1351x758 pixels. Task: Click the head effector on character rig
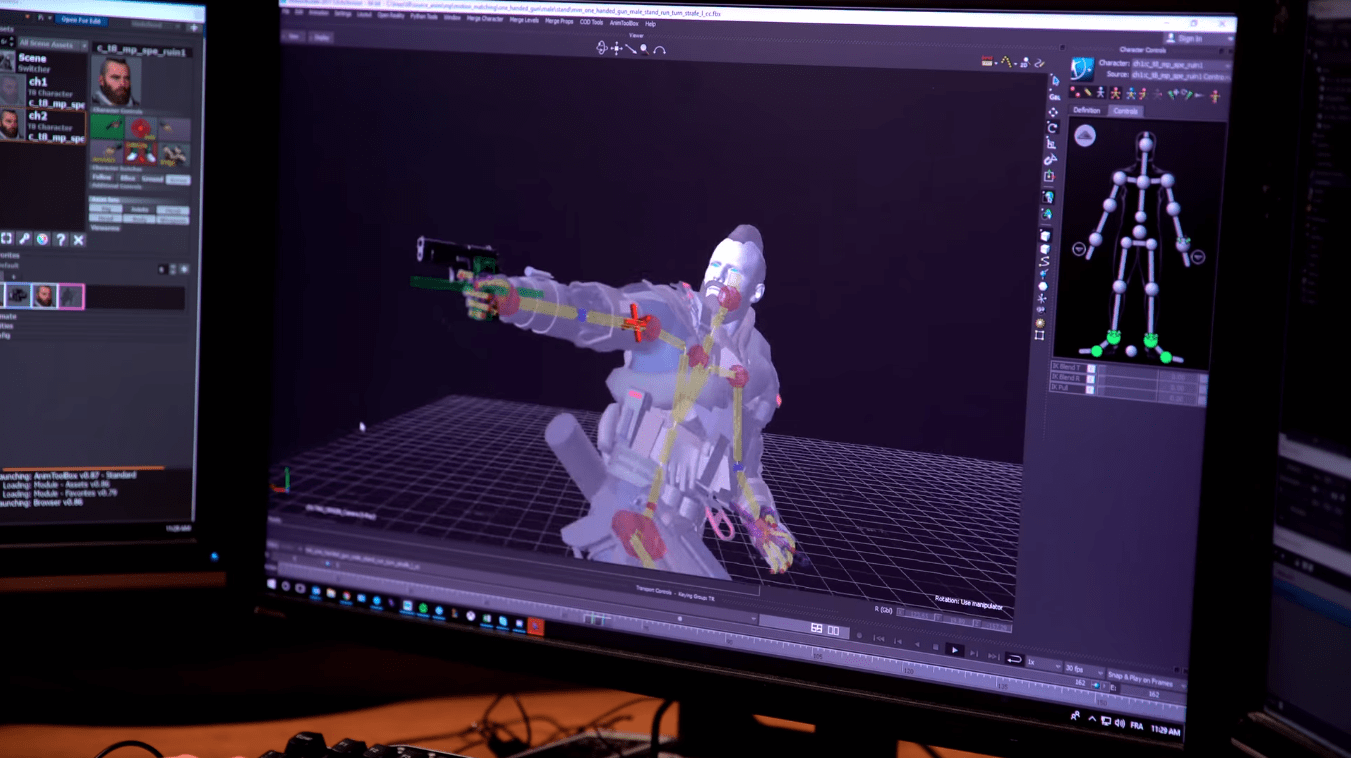[x=1146, y=144]
